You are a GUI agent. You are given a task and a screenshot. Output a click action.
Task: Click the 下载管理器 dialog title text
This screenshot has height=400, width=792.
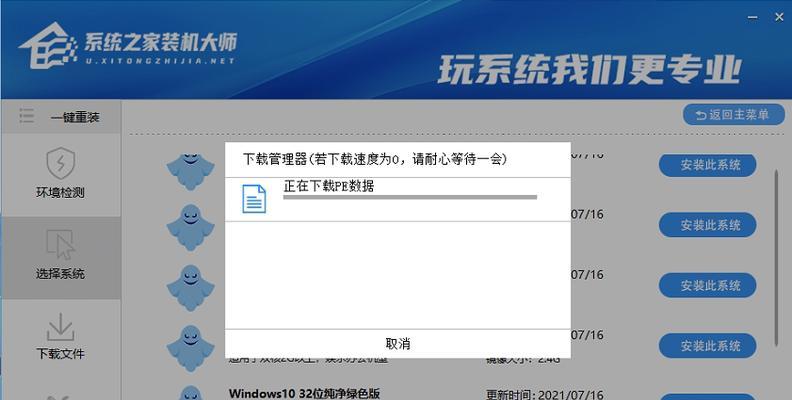pyautogui.click(x=375, y=159)
